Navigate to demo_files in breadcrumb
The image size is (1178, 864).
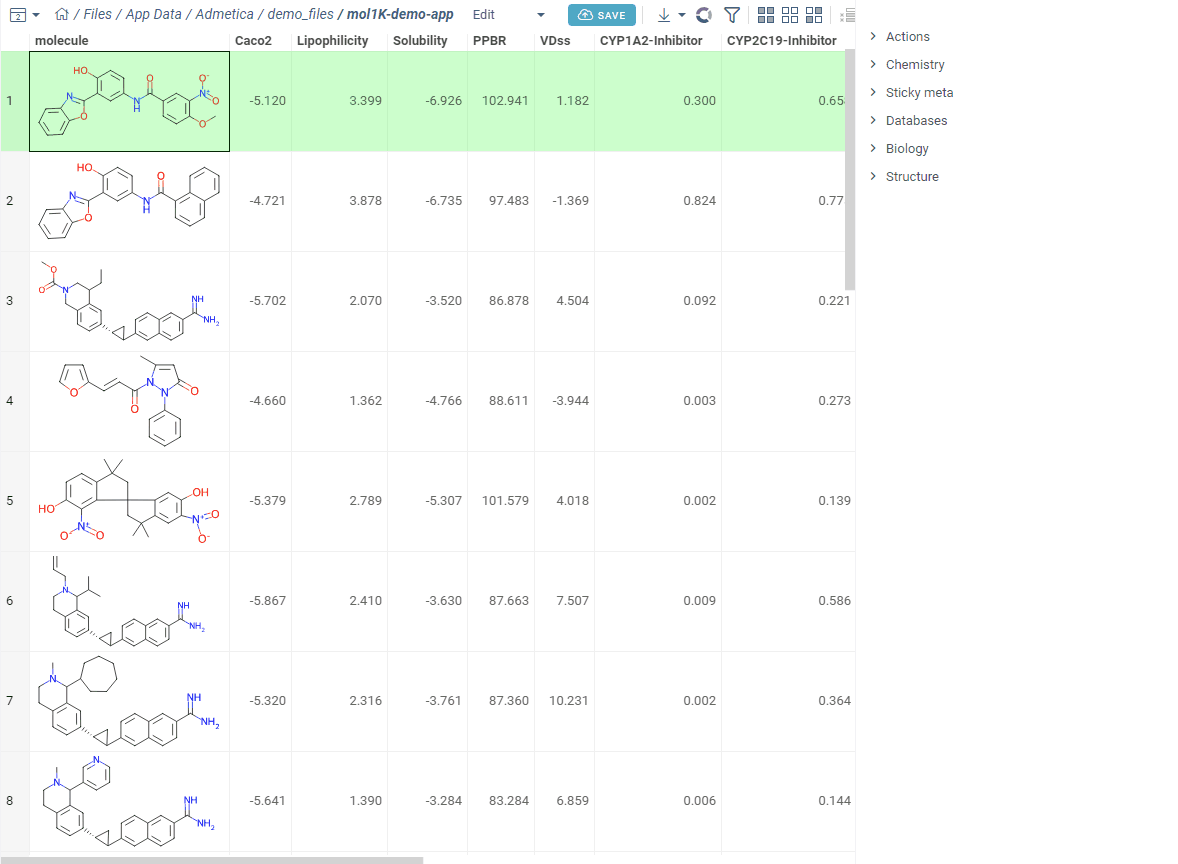tap(300, 15)
